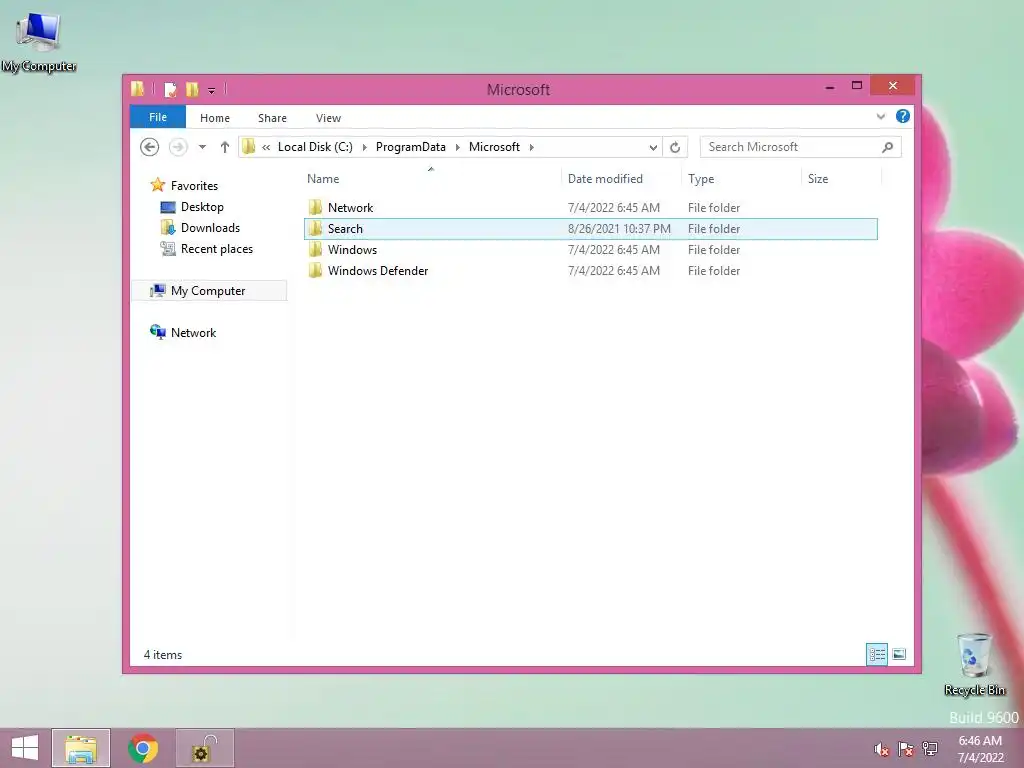Screen dimensions: 1024x768
Task: Expand the arrow after Local Disk (C:)
Action: click(x=364, y=147)
